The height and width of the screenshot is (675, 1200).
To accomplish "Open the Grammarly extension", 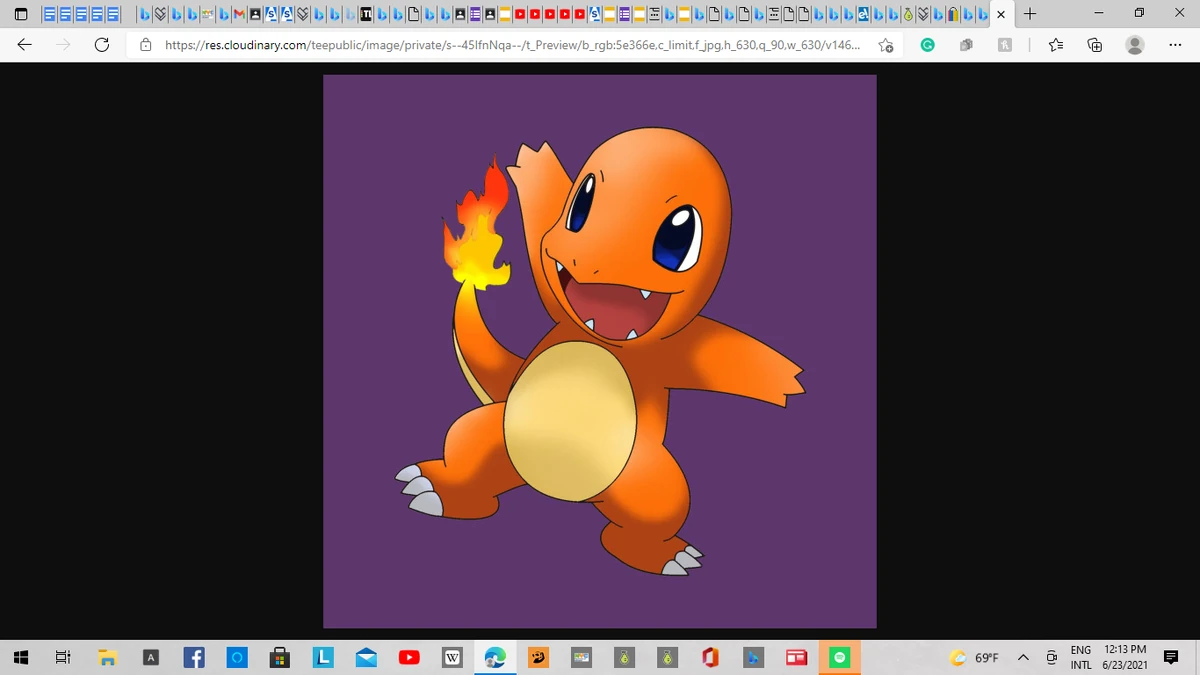I will [927, 44].
